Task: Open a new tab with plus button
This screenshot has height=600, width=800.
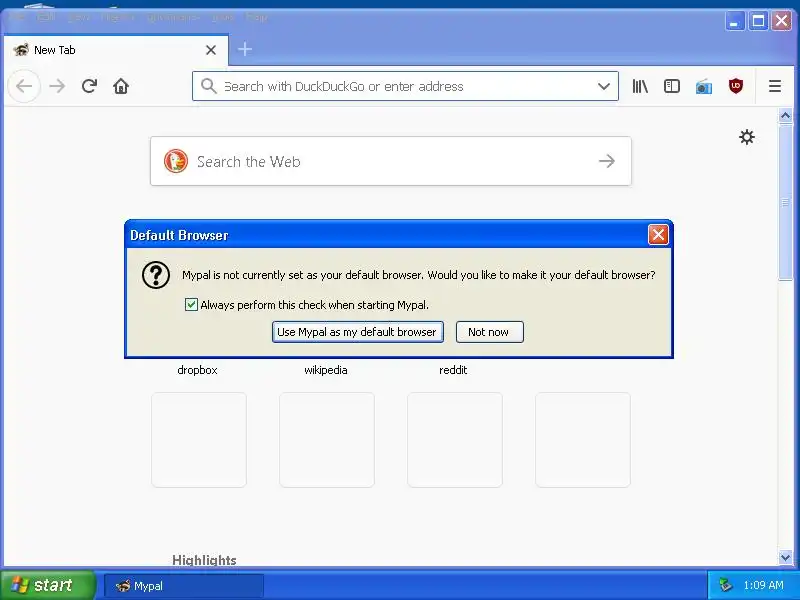Action: pos(245,49)
